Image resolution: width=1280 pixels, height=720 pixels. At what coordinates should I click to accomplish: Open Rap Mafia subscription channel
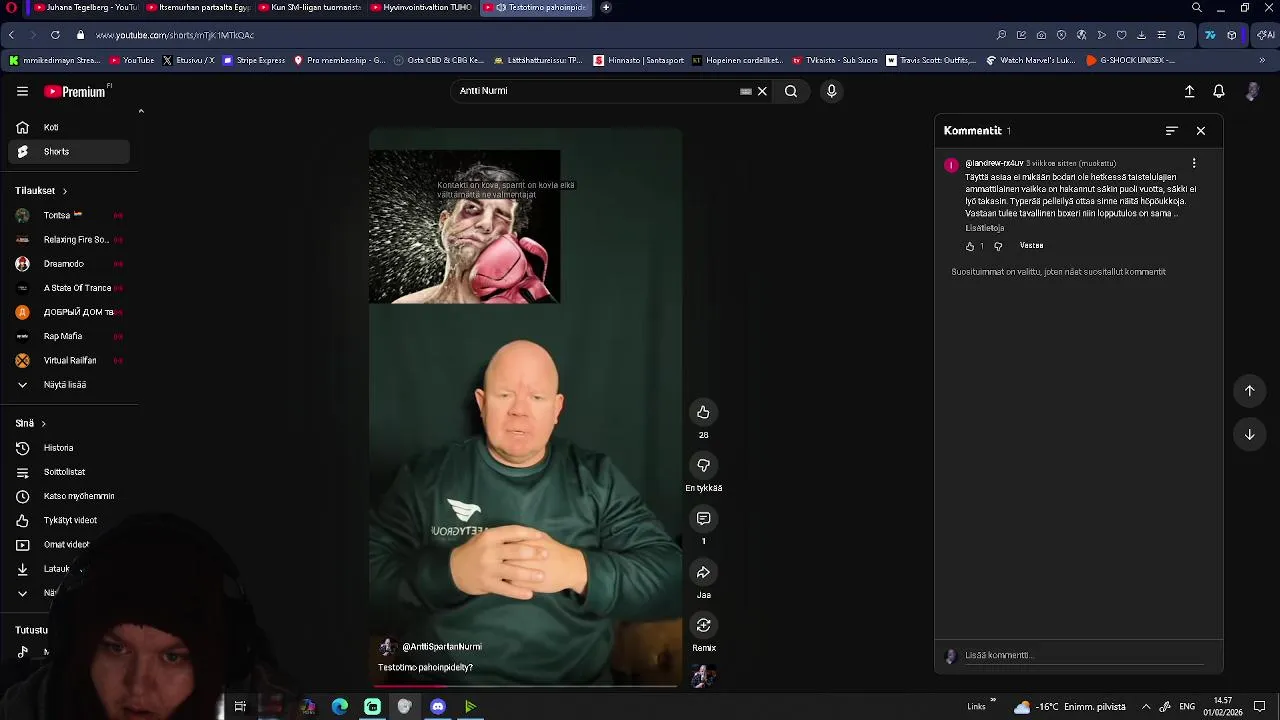68,336
